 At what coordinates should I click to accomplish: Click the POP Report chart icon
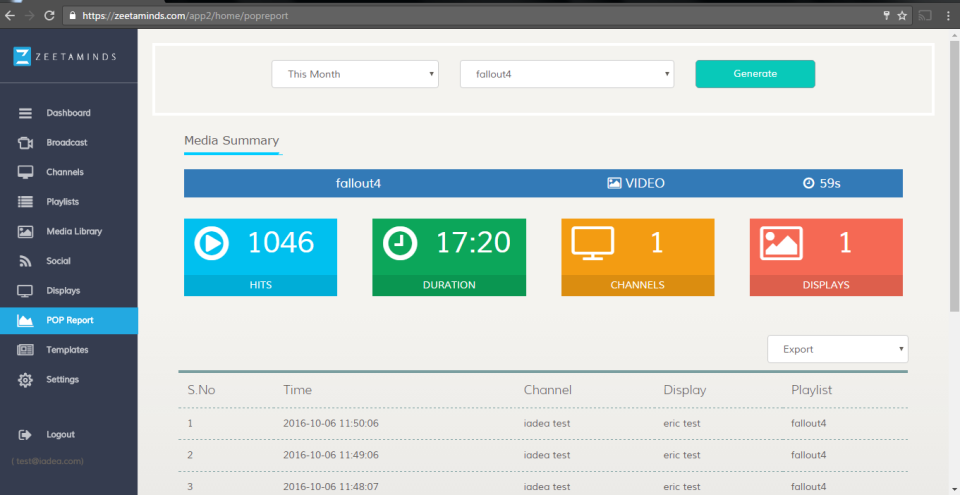[25, 320]
